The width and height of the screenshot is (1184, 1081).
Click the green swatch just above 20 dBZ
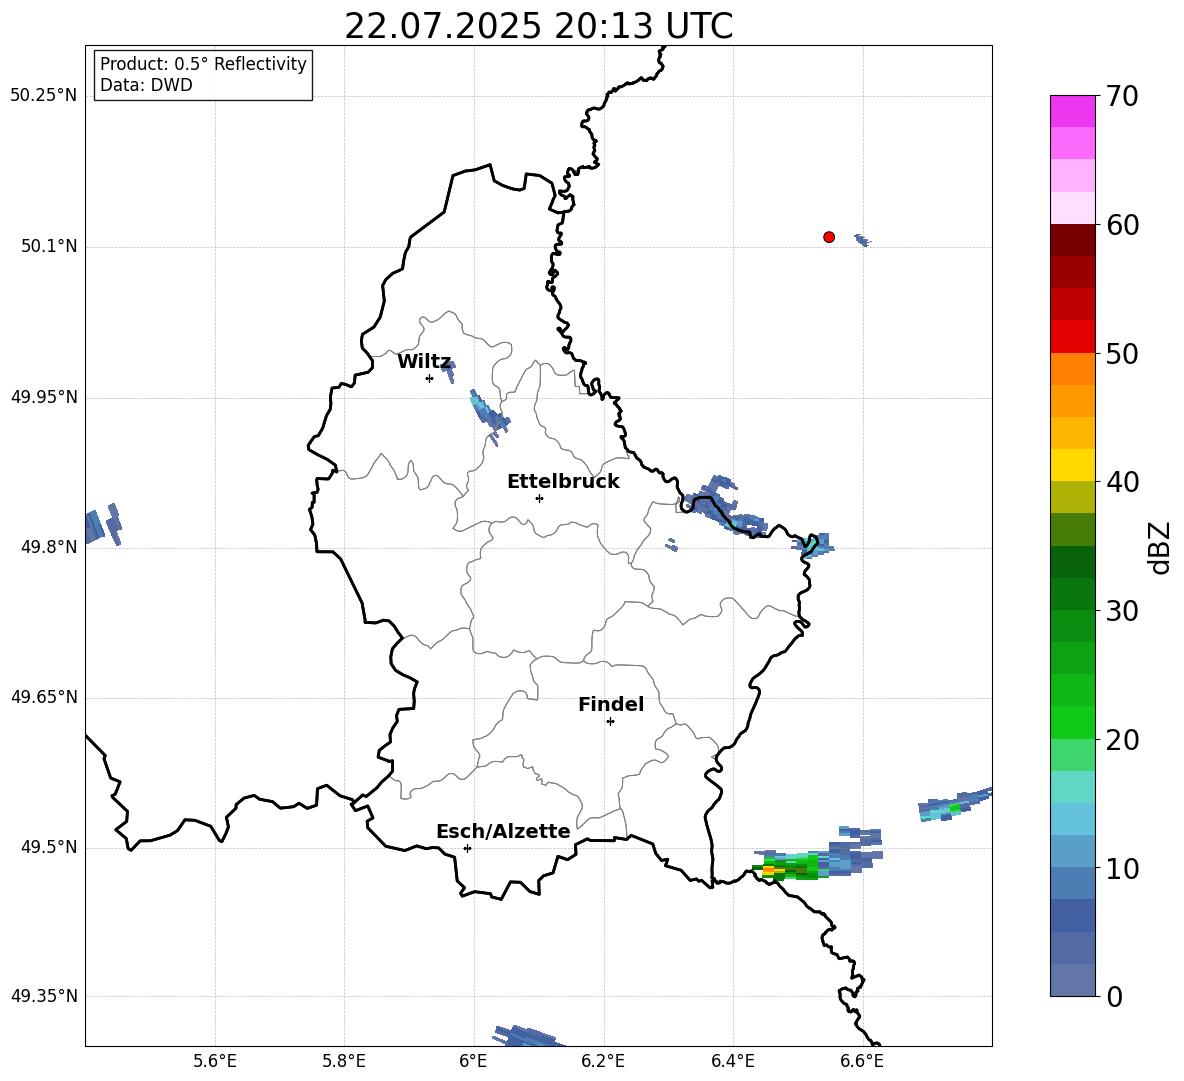(1072, 722)
